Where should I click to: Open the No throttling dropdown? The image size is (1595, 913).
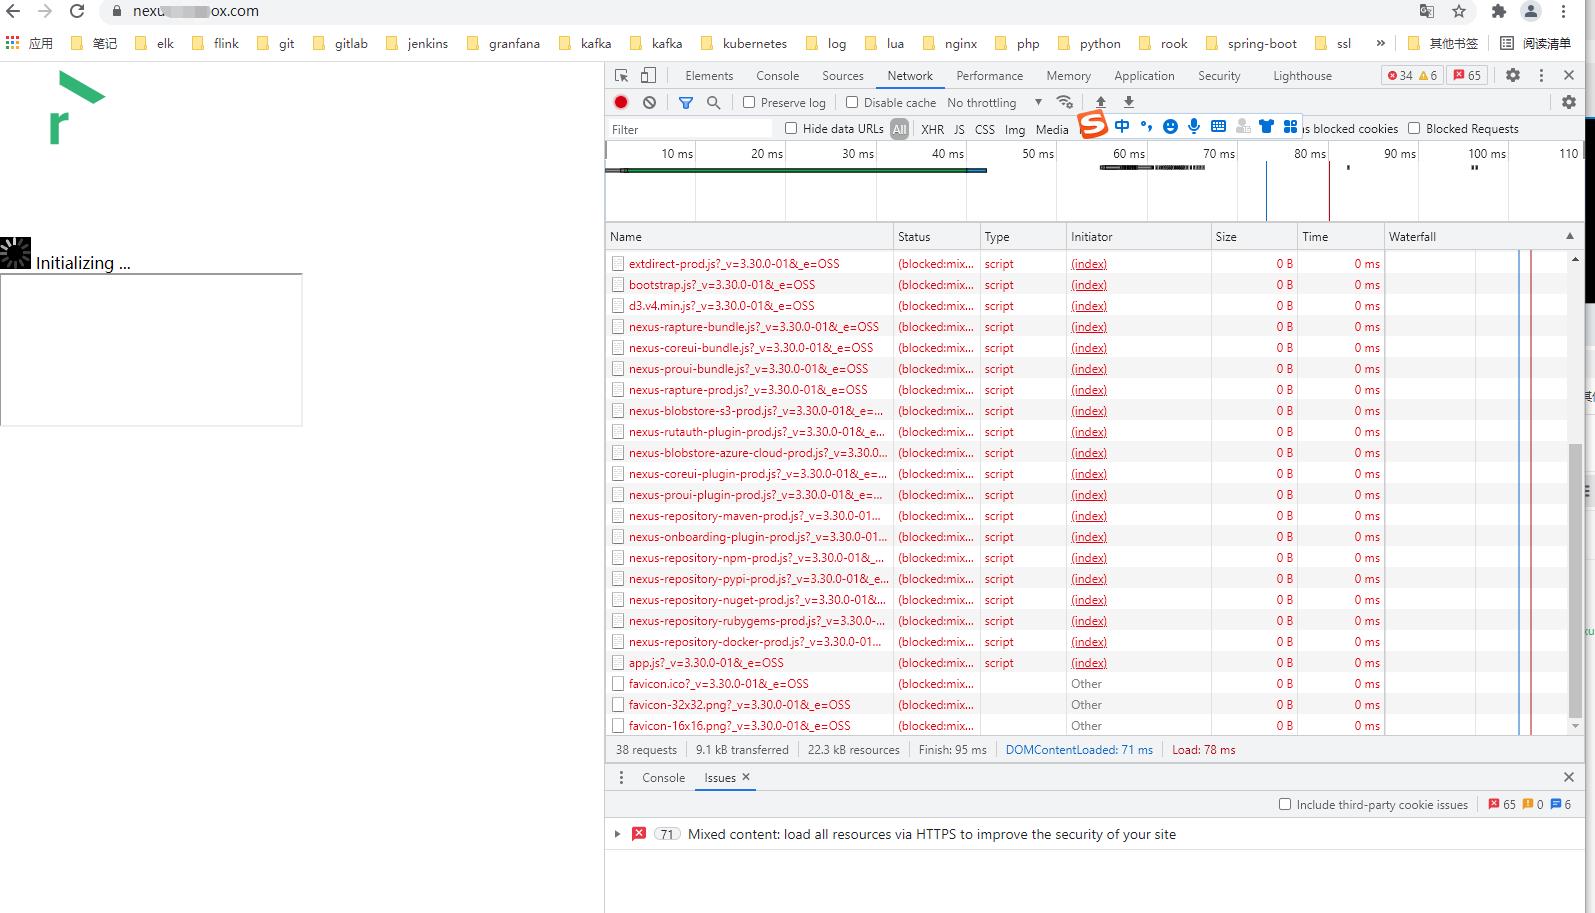(994, 102)
